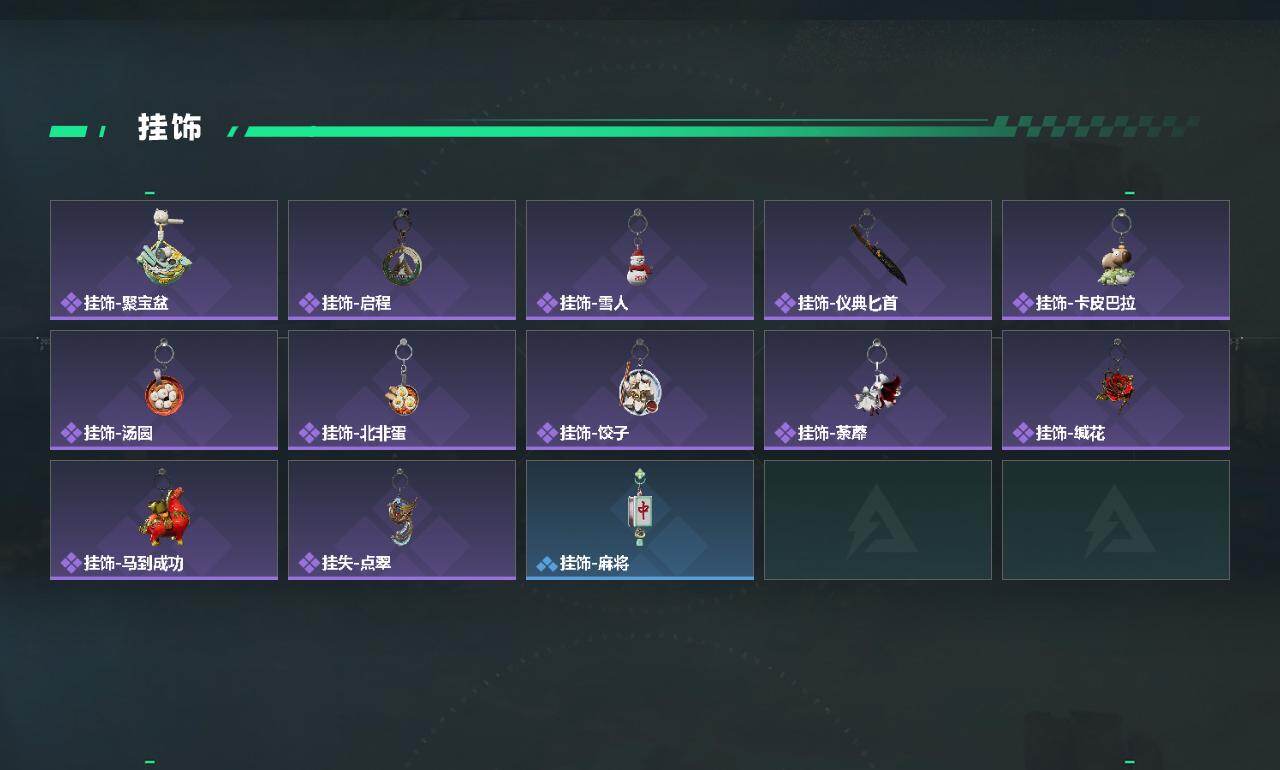1280x770 pixels.
Task: Click blue rarity diamond beside 挂饰-麻将
Action: click(547, 564)
